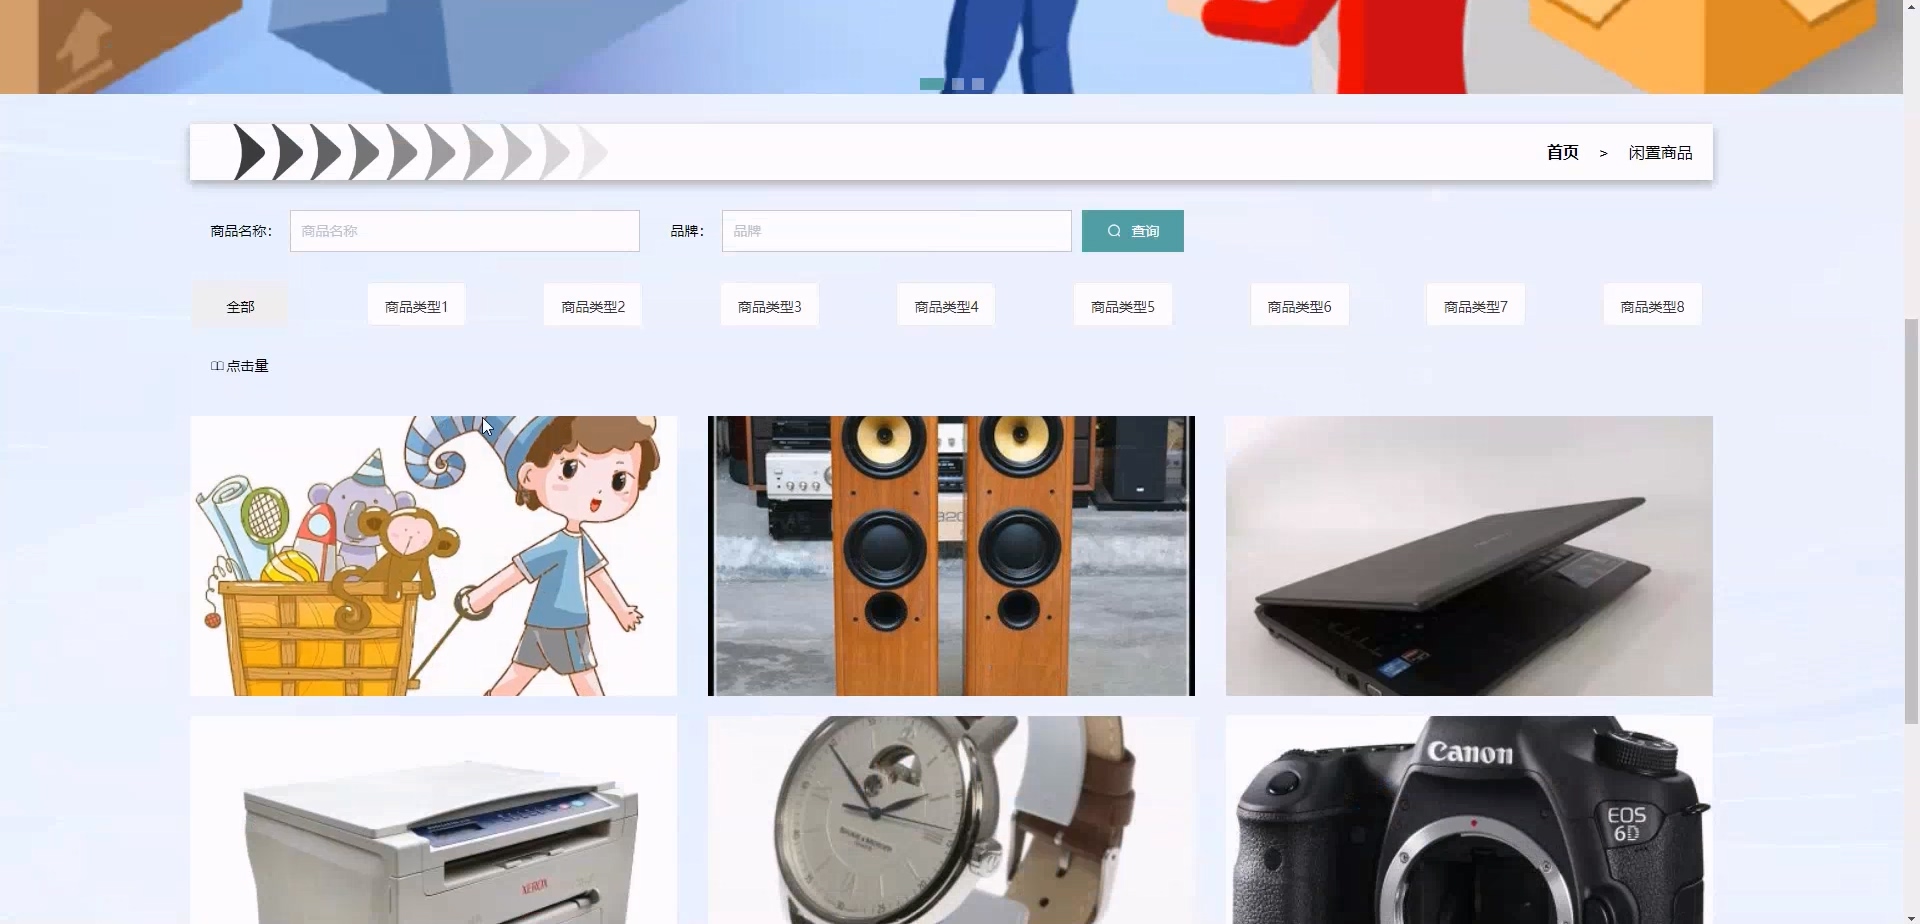This screenshot has width=1920, height=924.
Task: Focus the 品牌 input field
Action: click(897, 231)
